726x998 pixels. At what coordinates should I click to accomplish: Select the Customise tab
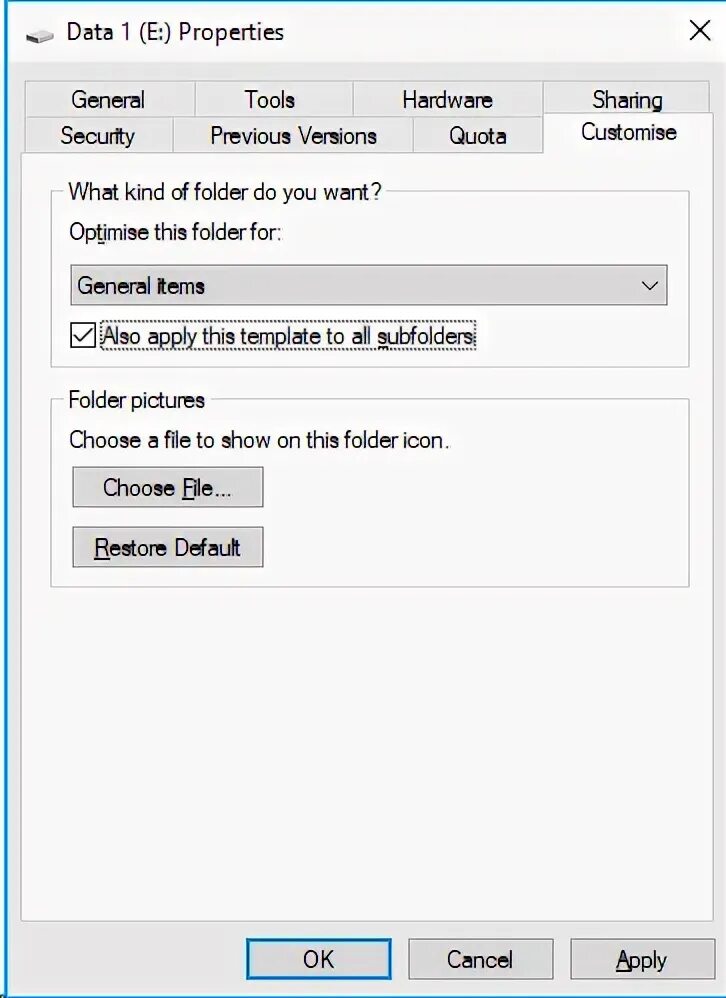pyautogui.click(x=628, y=132)
